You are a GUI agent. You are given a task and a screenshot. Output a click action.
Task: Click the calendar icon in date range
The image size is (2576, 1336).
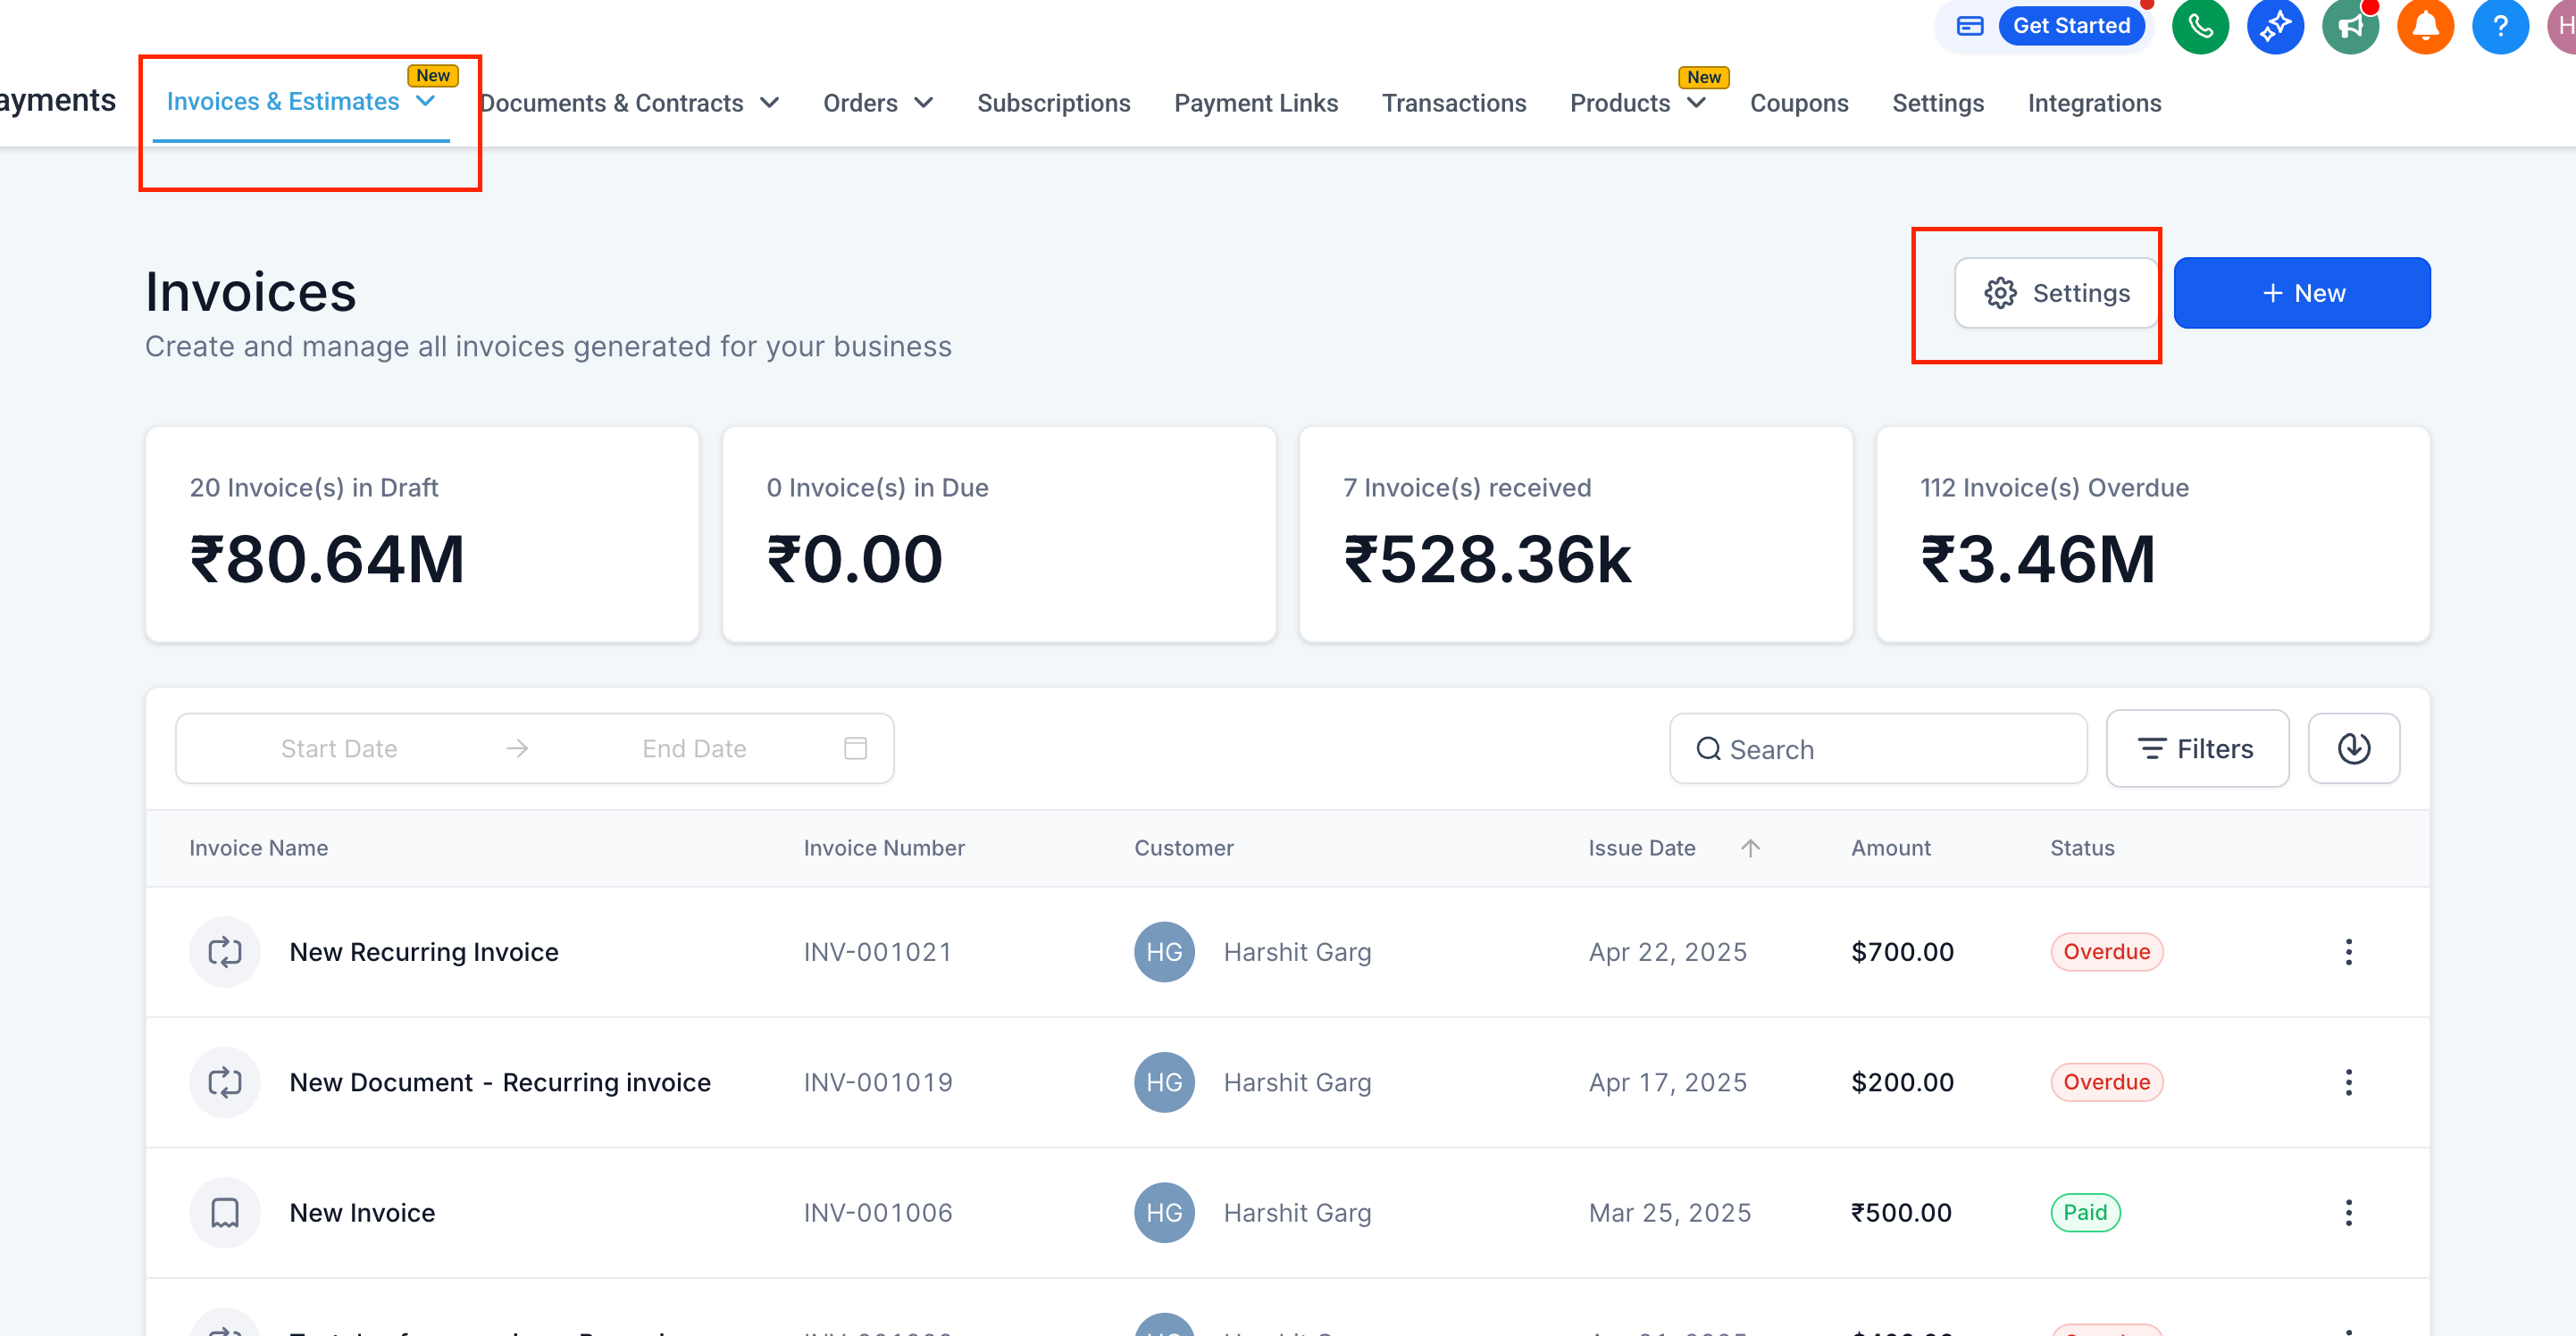pyautogui.click(x=855, y=748)
